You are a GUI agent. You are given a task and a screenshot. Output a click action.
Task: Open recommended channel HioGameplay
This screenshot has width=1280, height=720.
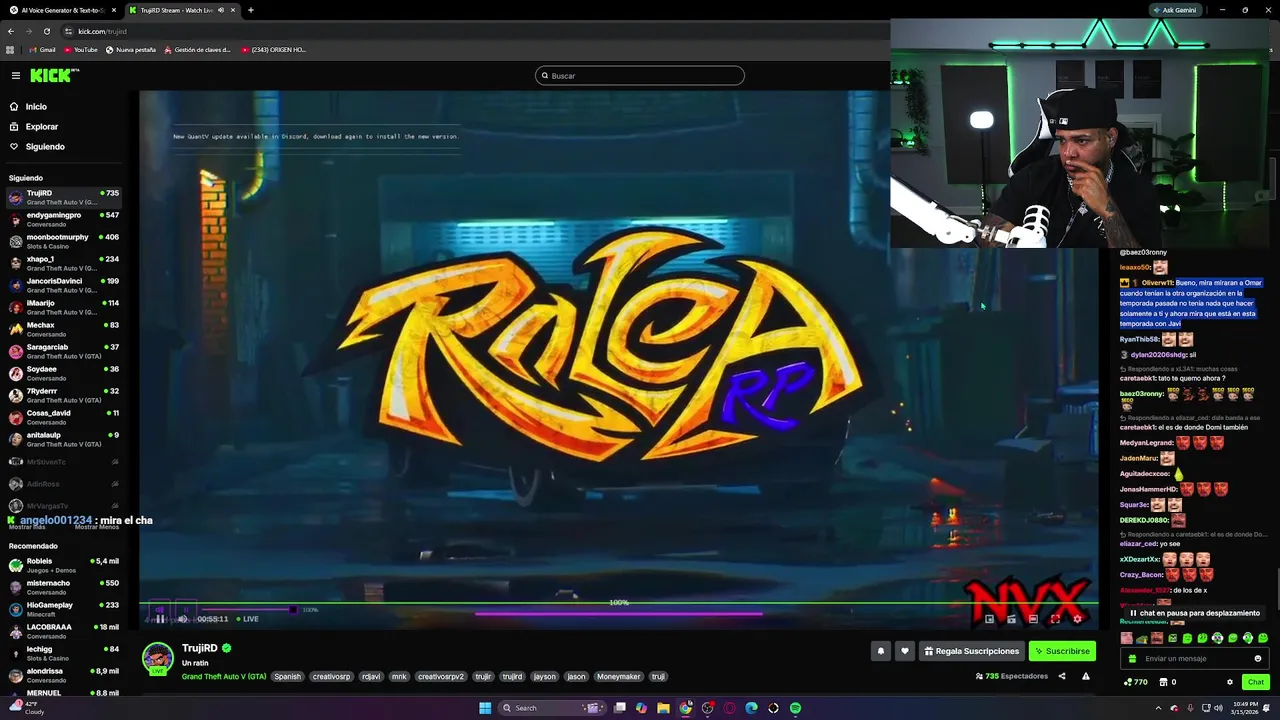65,609
